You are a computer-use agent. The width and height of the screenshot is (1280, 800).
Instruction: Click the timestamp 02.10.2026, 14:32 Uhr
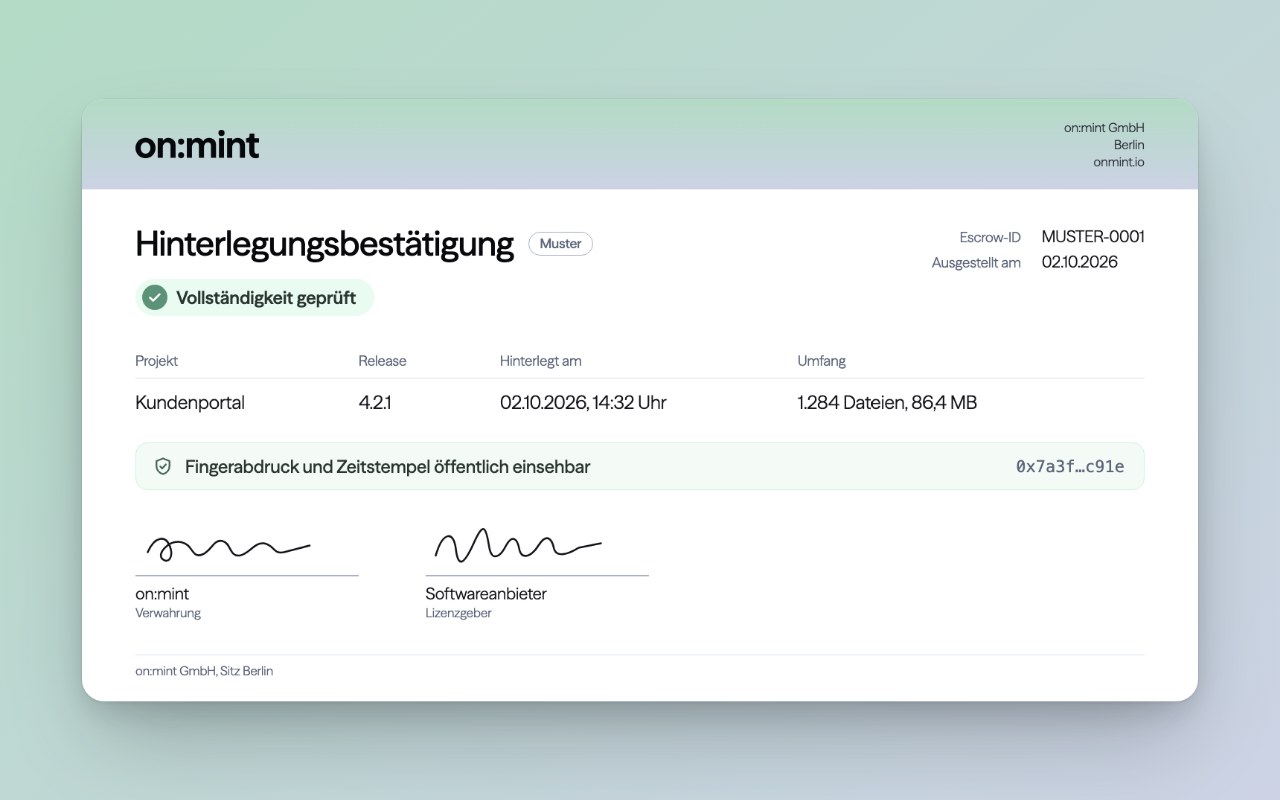pyautogui.click(x=583, y=403)
